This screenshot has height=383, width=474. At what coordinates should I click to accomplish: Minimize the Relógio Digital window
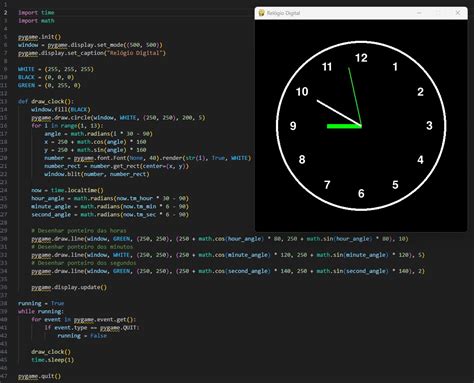point(419,13)
